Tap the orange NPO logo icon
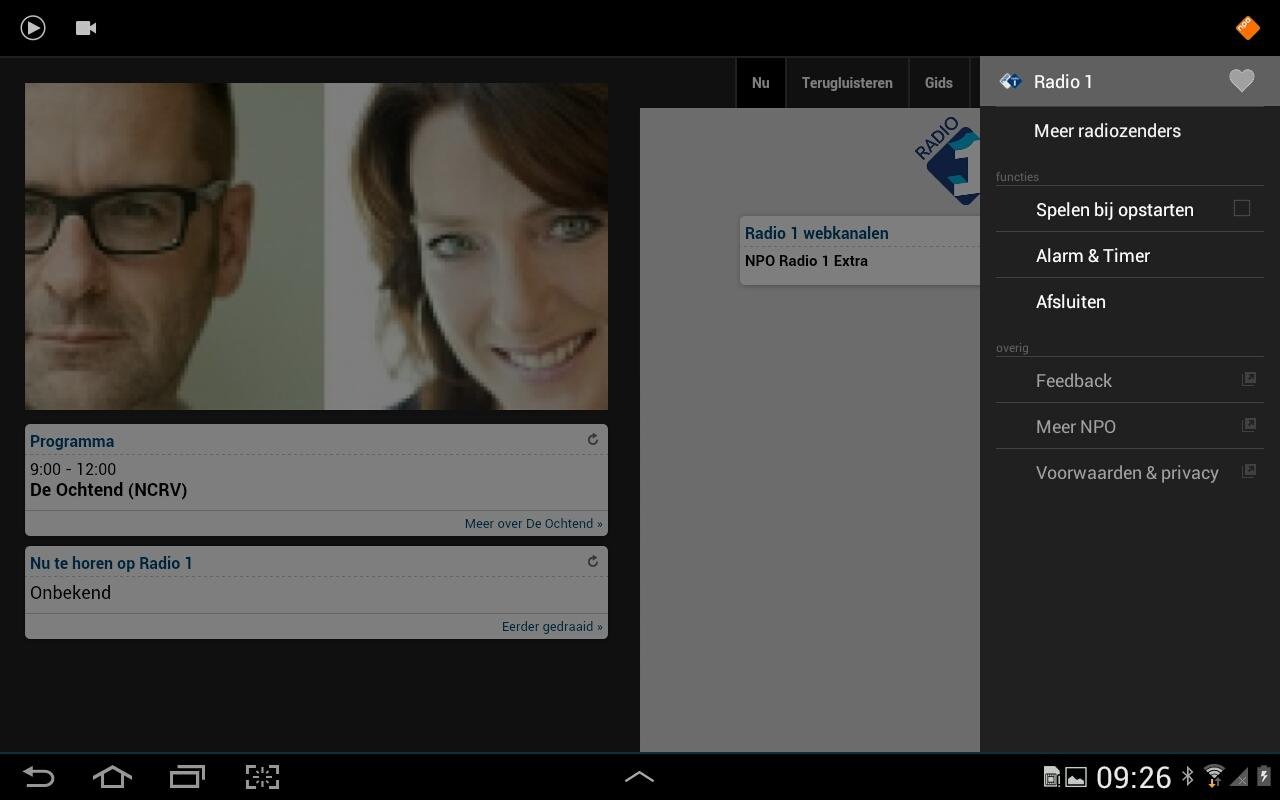Screen dimensions: 1280x800 [1247, 28]
